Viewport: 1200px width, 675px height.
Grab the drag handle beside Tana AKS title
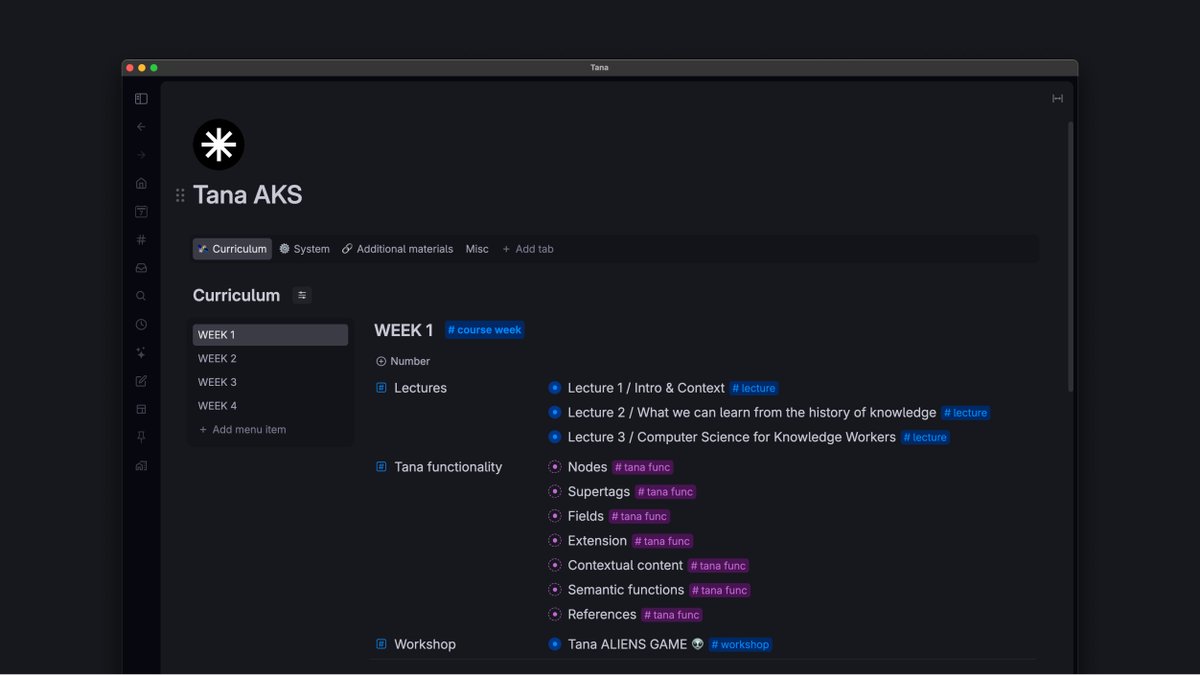pos(180,195)
